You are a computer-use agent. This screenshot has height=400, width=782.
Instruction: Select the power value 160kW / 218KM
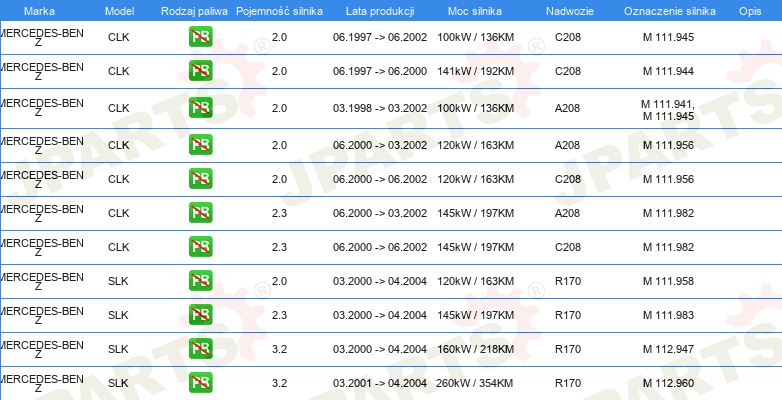pyautogui.click(x=475, y=349)
